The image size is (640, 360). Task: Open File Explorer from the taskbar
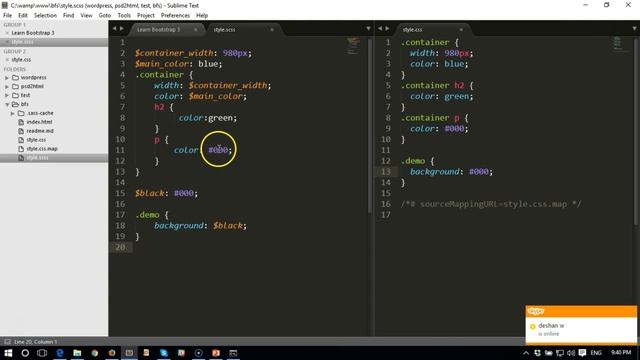tap(77, 353)
